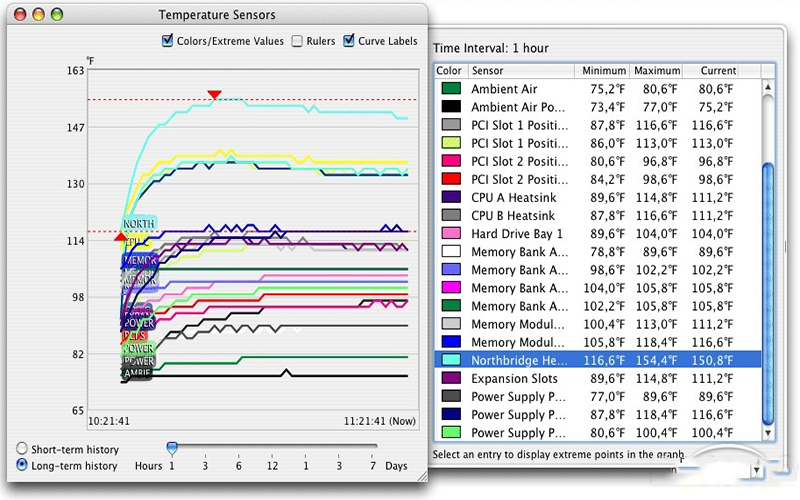
Task: Select the Hard Drive Bay 1 row
Action: pos(598,234)
